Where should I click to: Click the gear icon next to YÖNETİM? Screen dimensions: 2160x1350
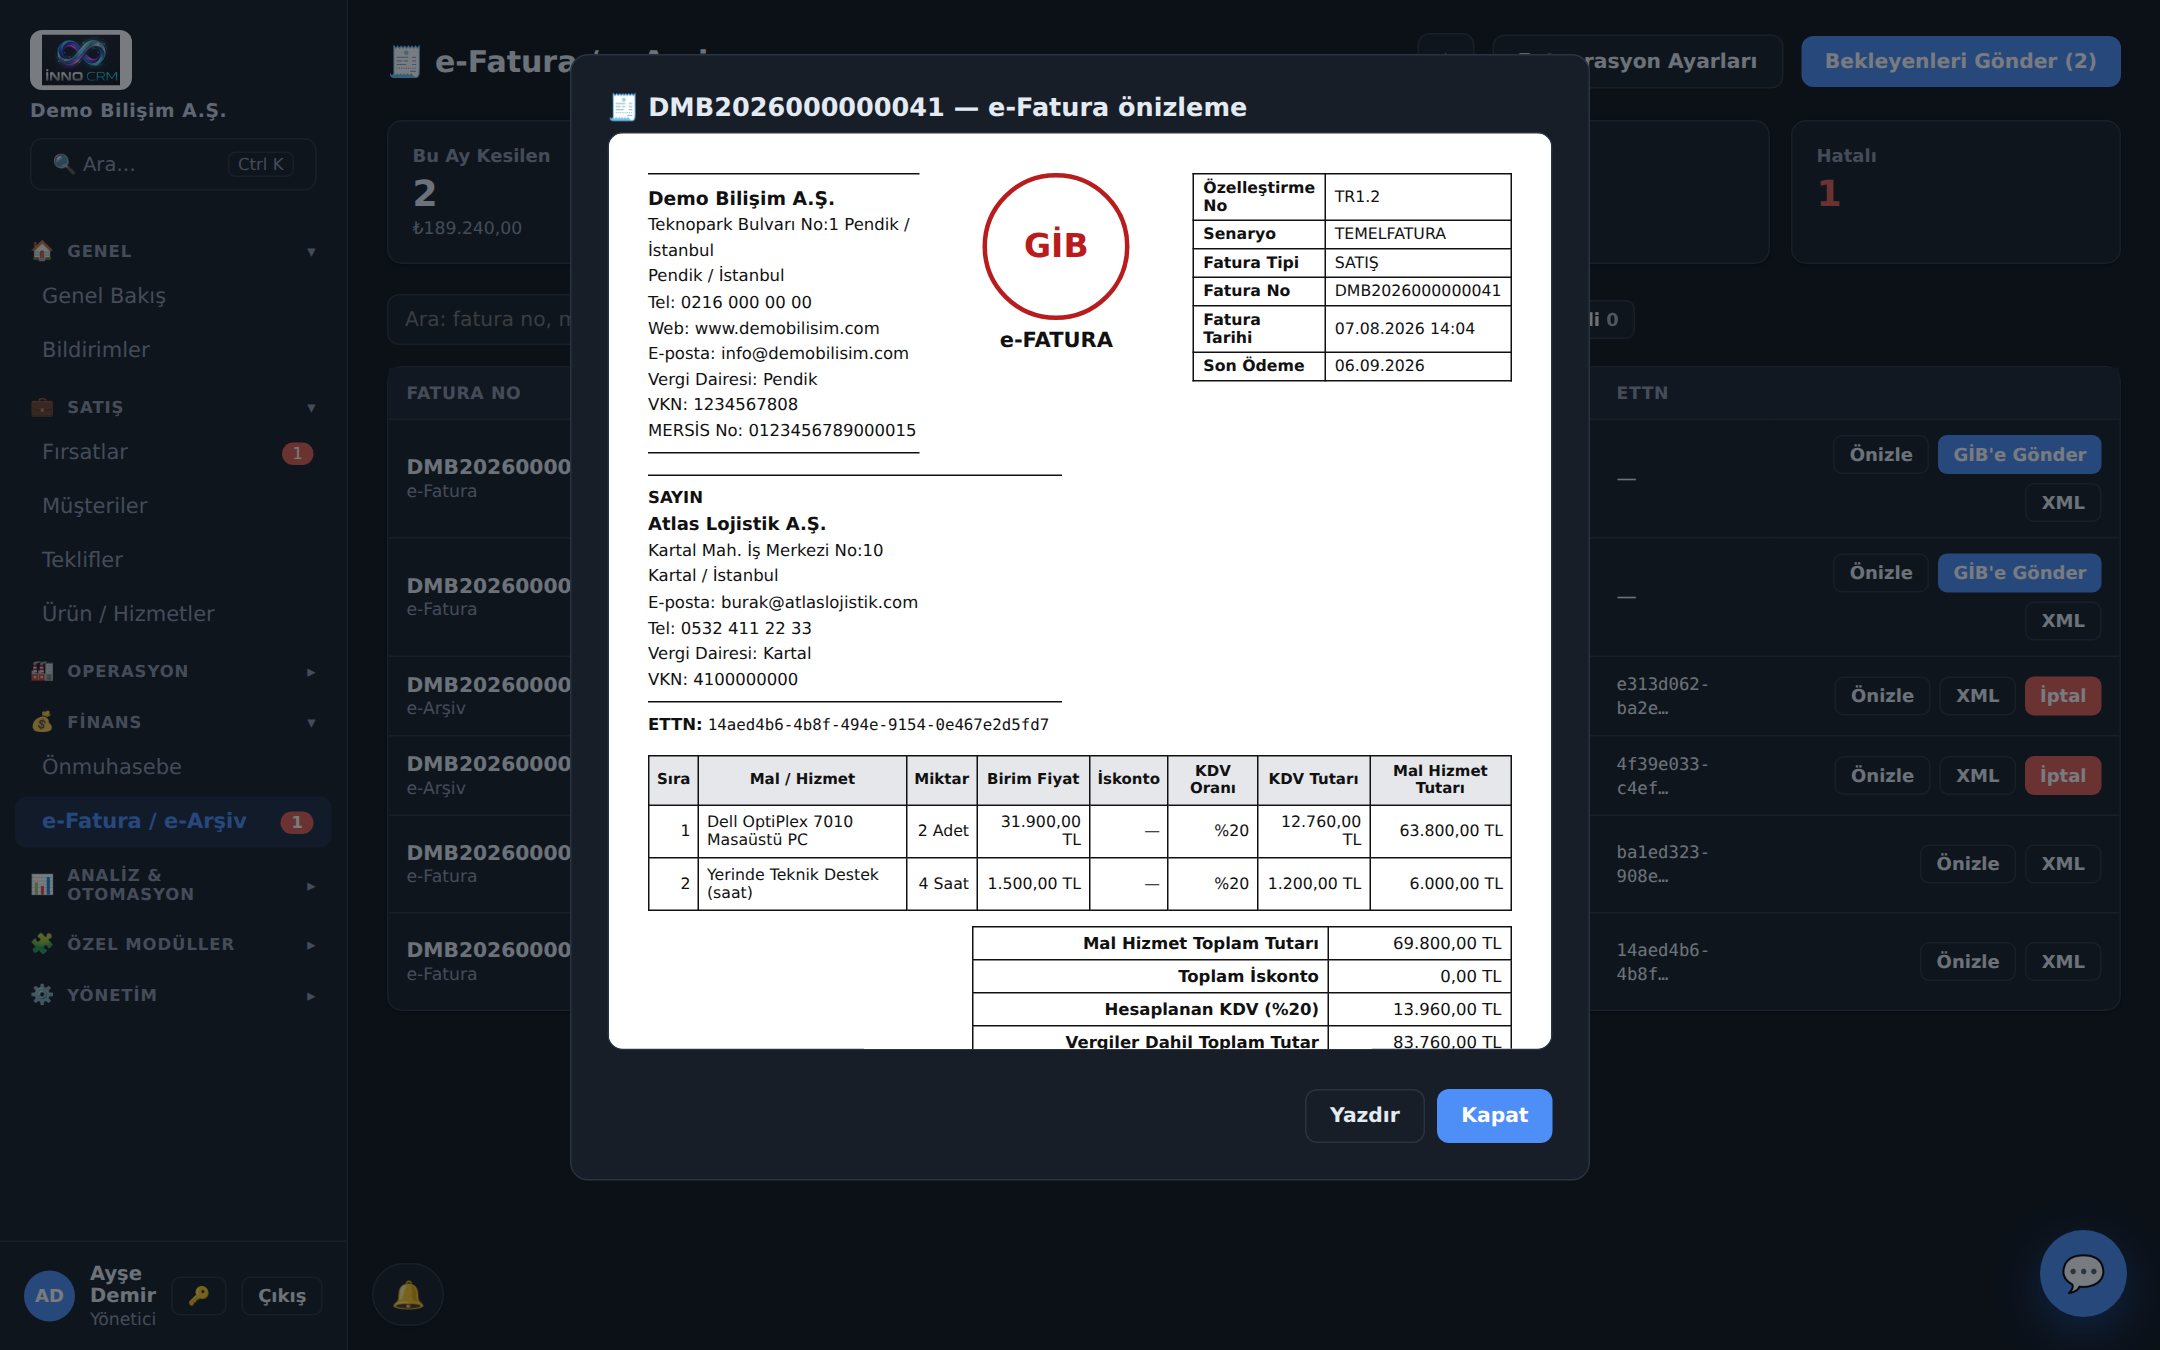coord(42,995)
